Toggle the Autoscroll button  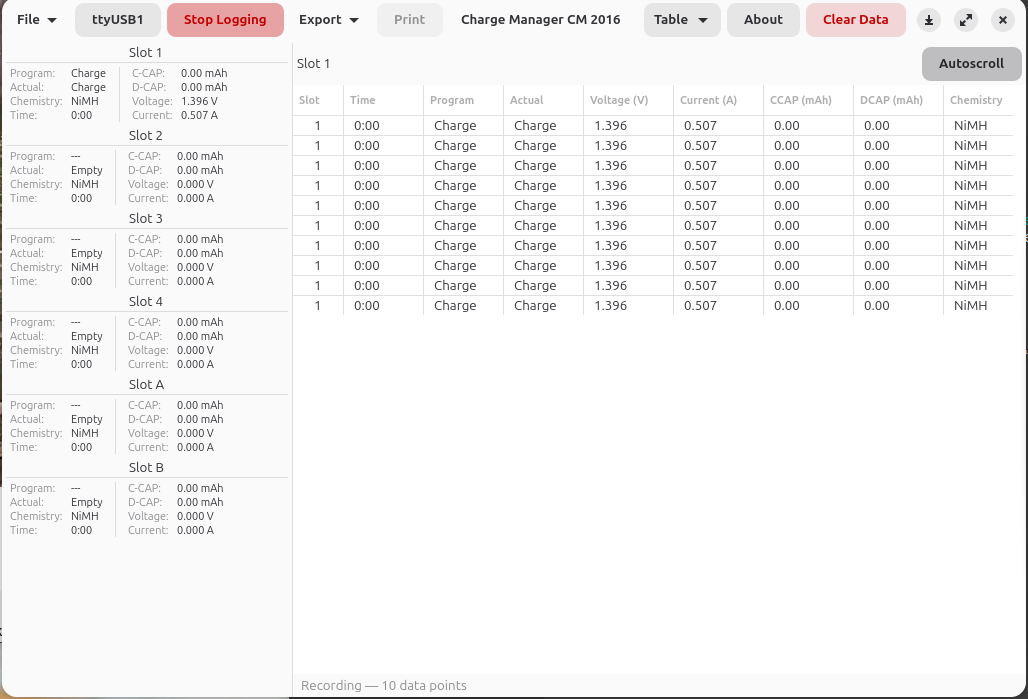970,63
